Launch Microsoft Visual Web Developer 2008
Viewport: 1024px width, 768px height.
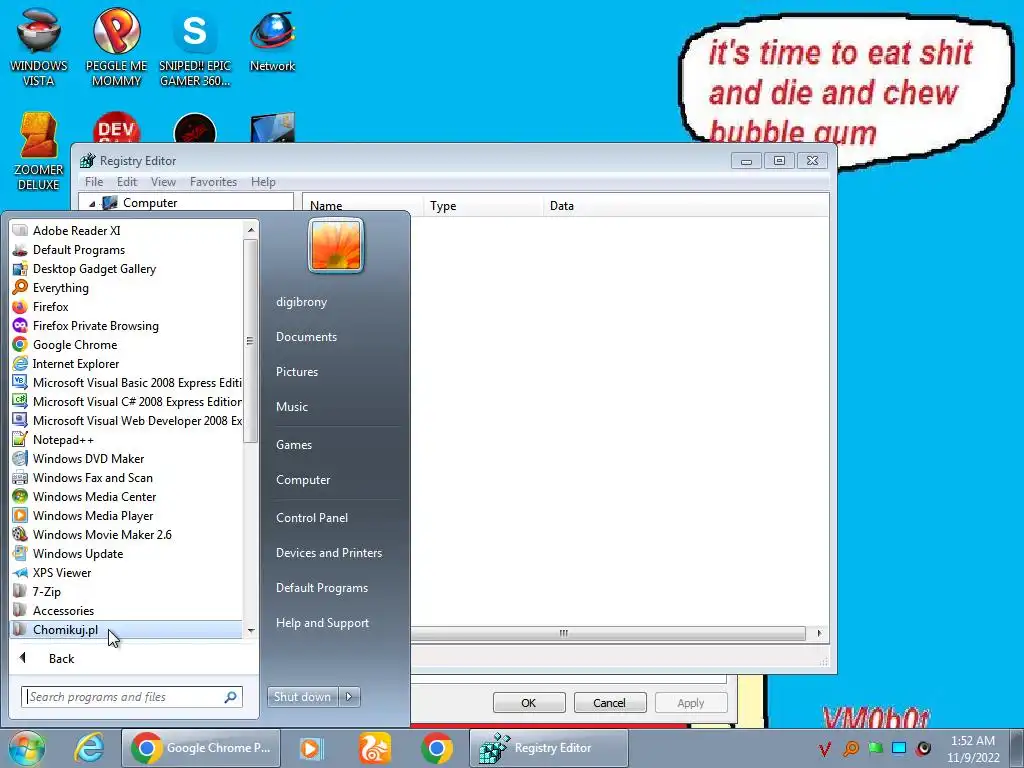[127, 421]
